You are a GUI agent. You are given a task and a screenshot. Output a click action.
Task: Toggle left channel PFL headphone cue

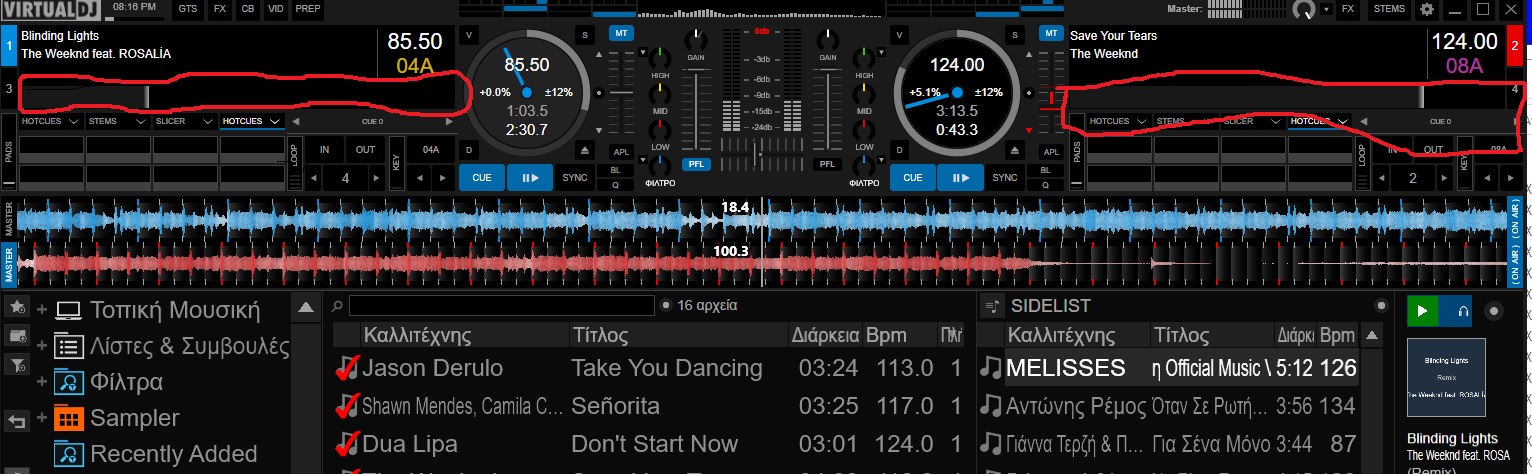click(x=697, y=164)
